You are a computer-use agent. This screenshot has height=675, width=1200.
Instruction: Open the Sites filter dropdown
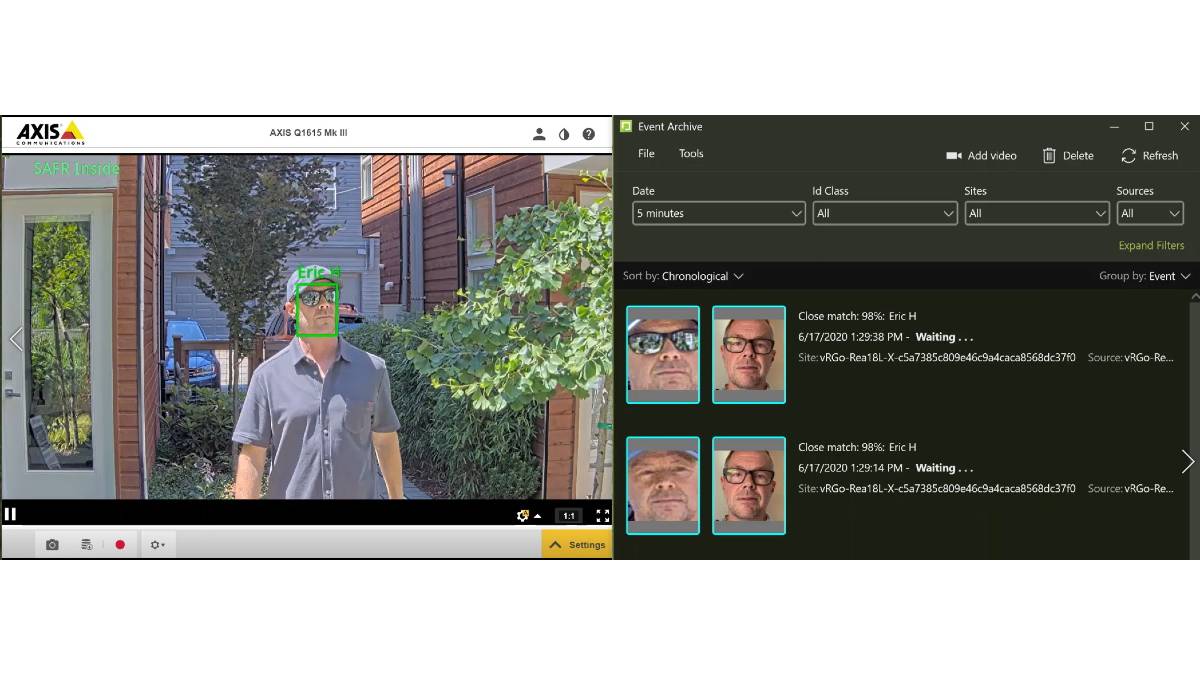1037,213
